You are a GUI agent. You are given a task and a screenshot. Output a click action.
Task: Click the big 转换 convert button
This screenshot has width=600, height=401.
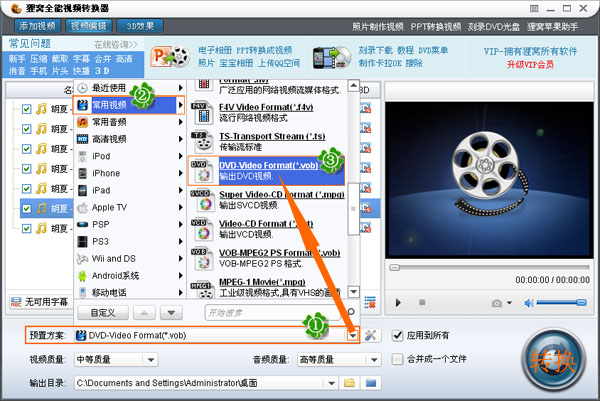tap(553, 360)
